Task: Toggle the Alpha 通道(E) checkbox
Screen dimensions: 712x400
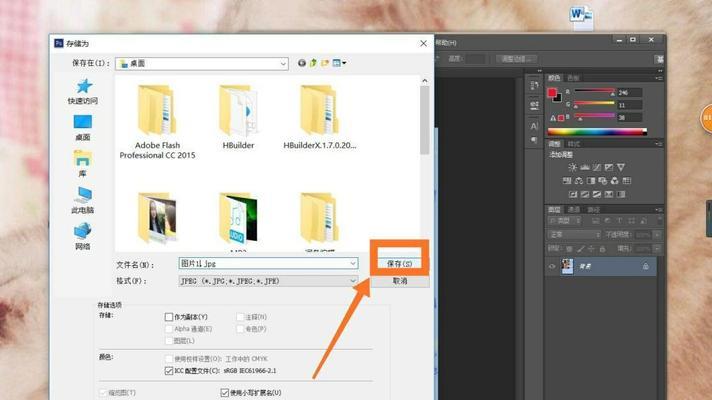Action: [169, 329]
